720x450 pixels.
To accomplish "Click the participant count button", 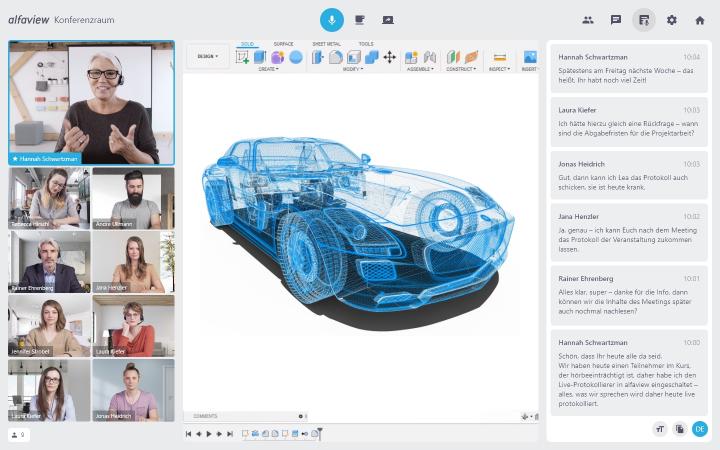I will [18, 435].
